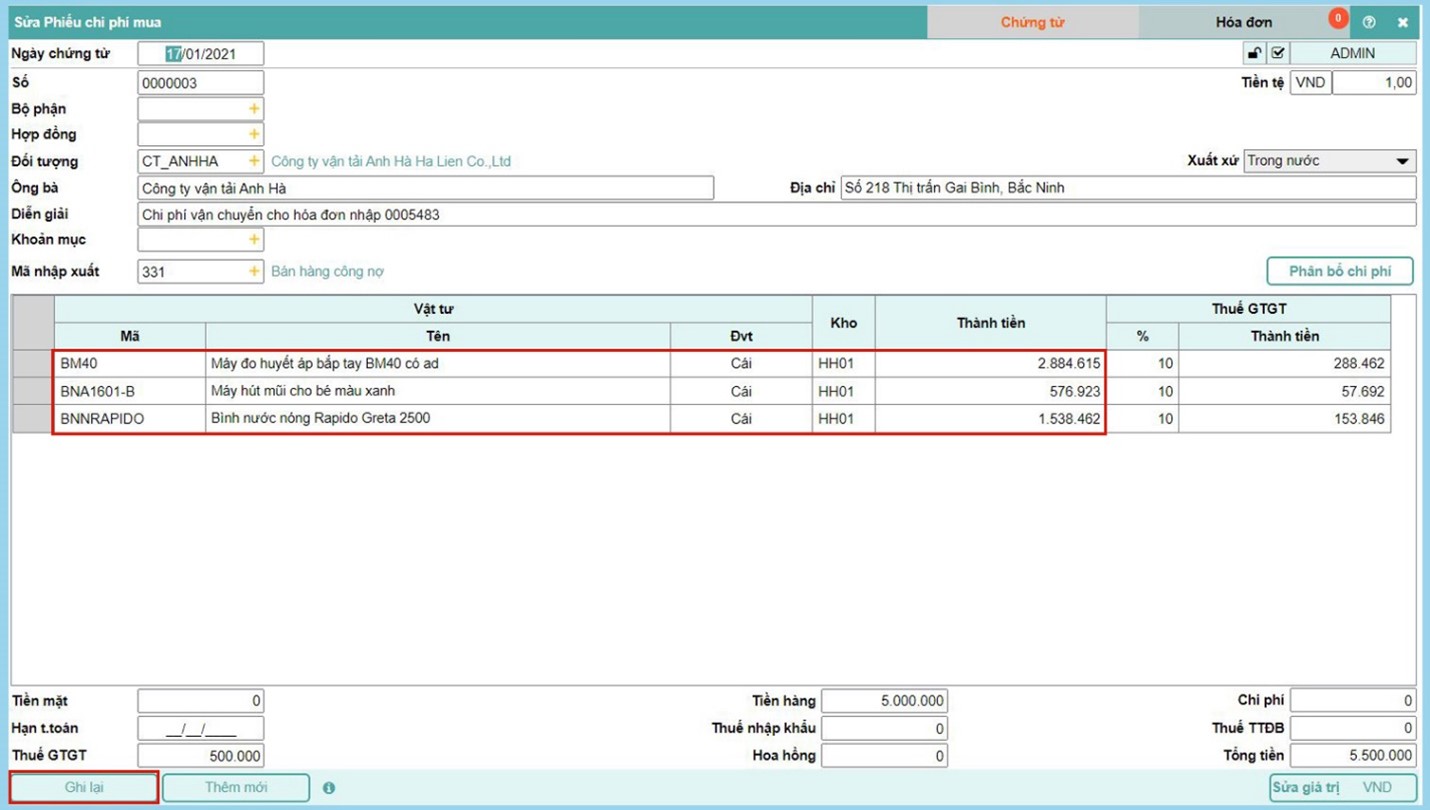
Task: Click the Phân bổ chi phí button
Action: pyautogui.click(x=1339, y=272)
